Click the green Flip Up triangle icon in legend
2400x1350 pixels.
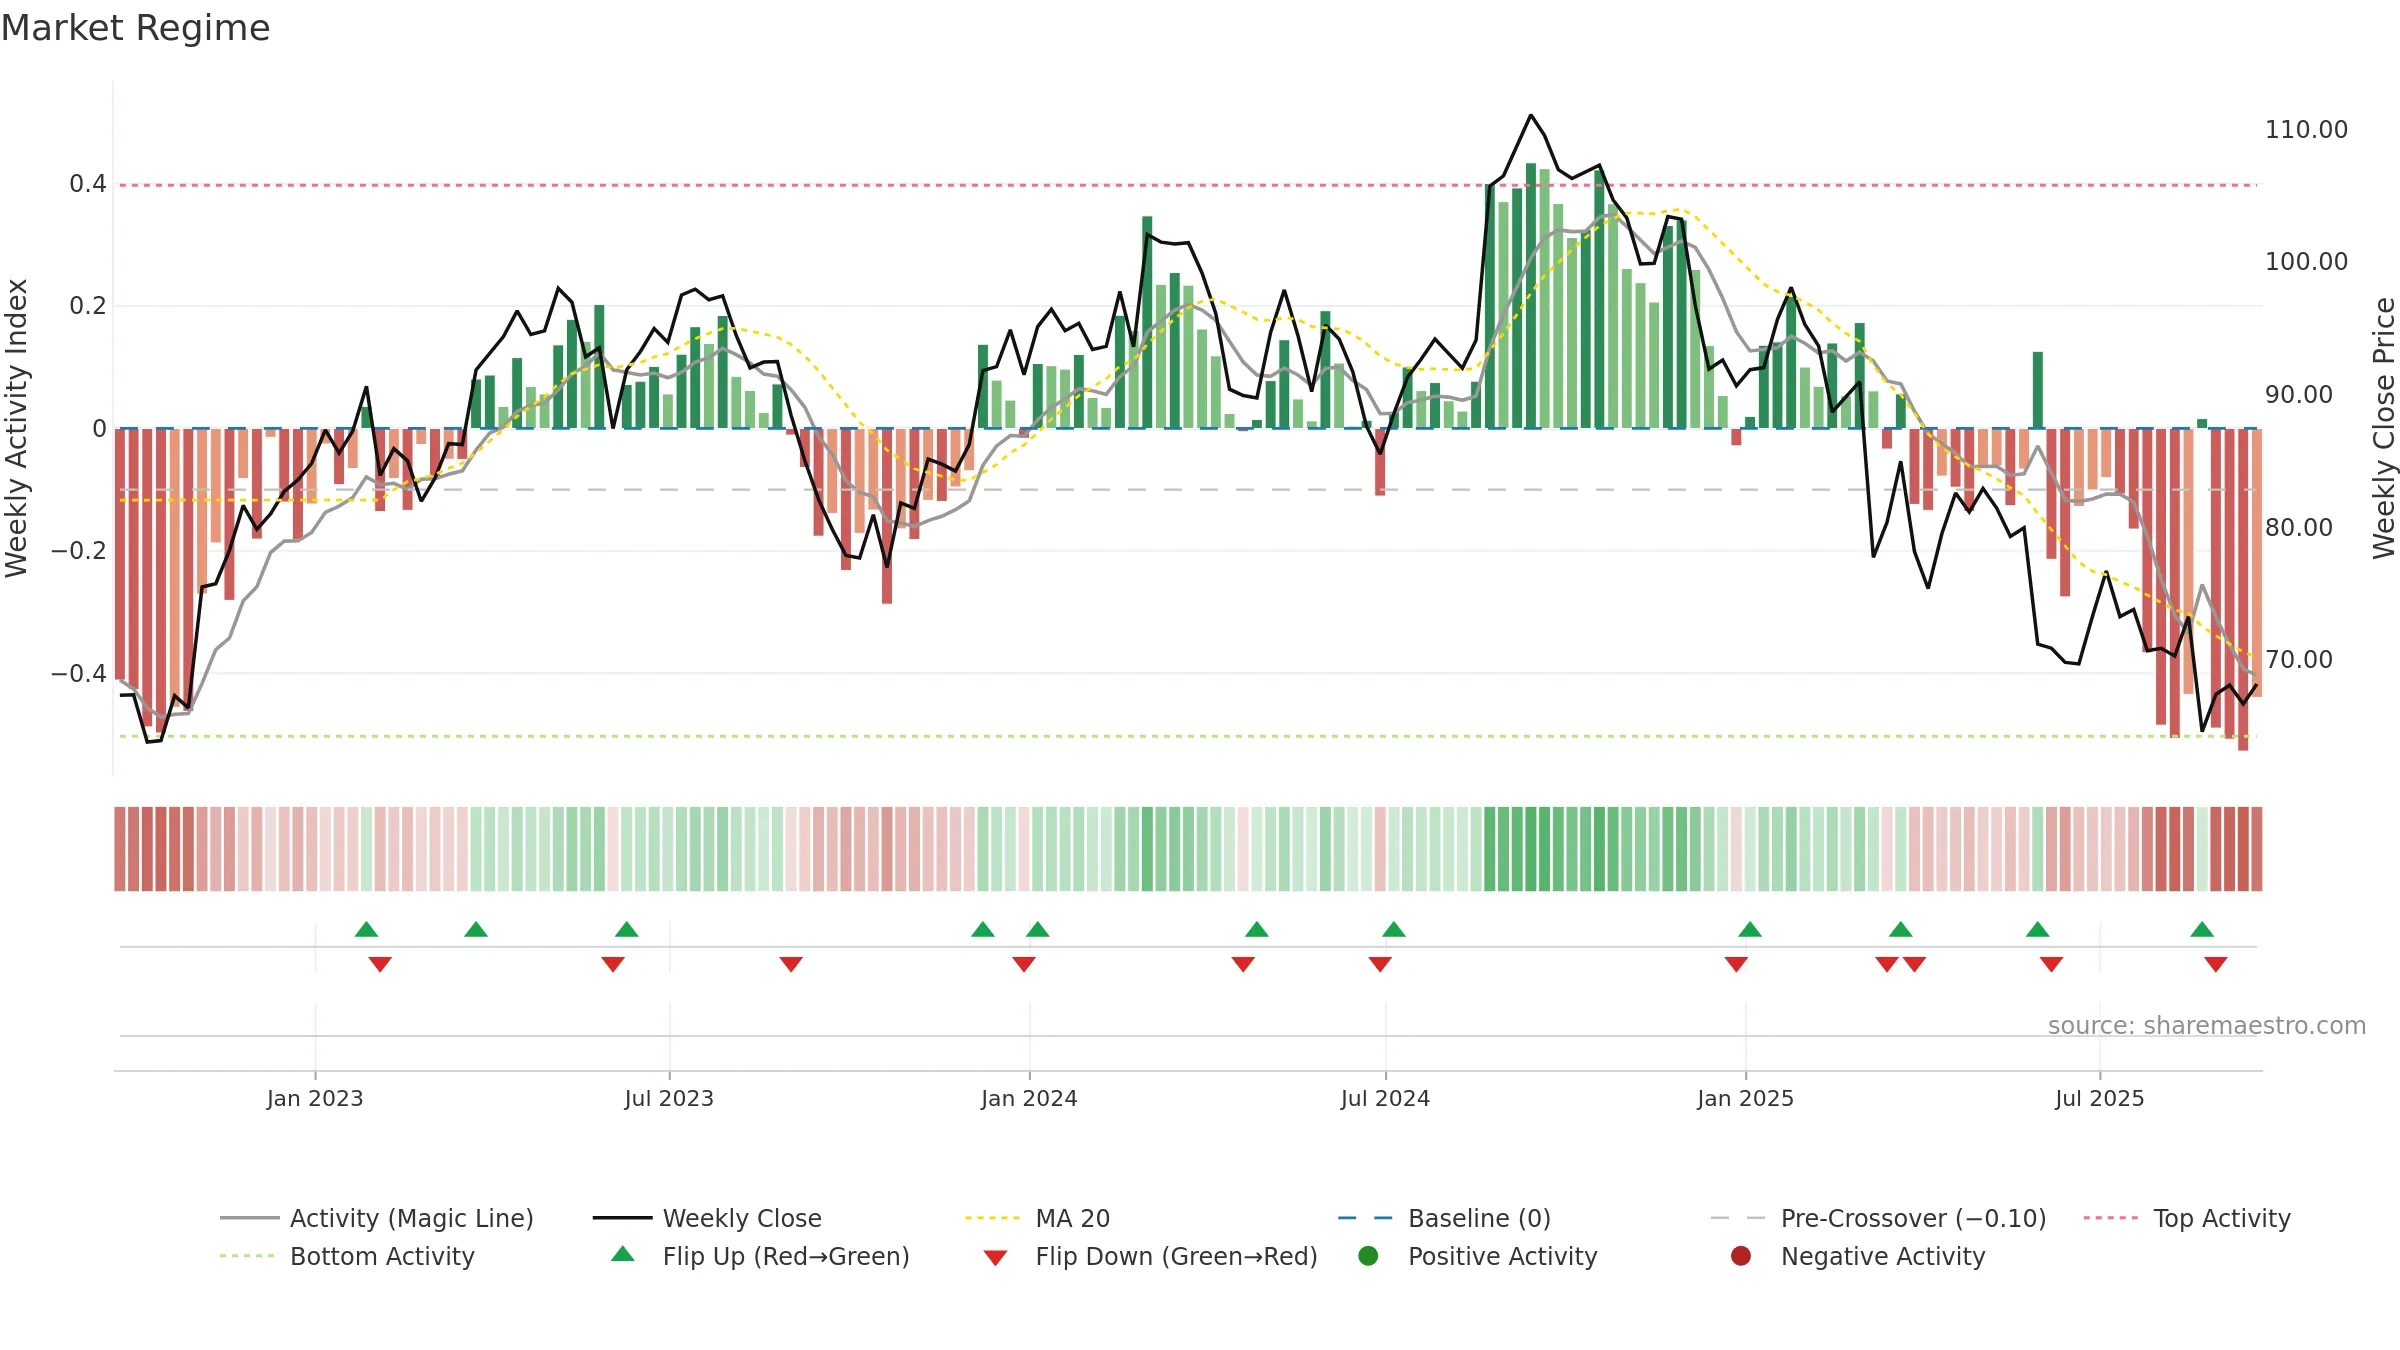(622, 1254)
